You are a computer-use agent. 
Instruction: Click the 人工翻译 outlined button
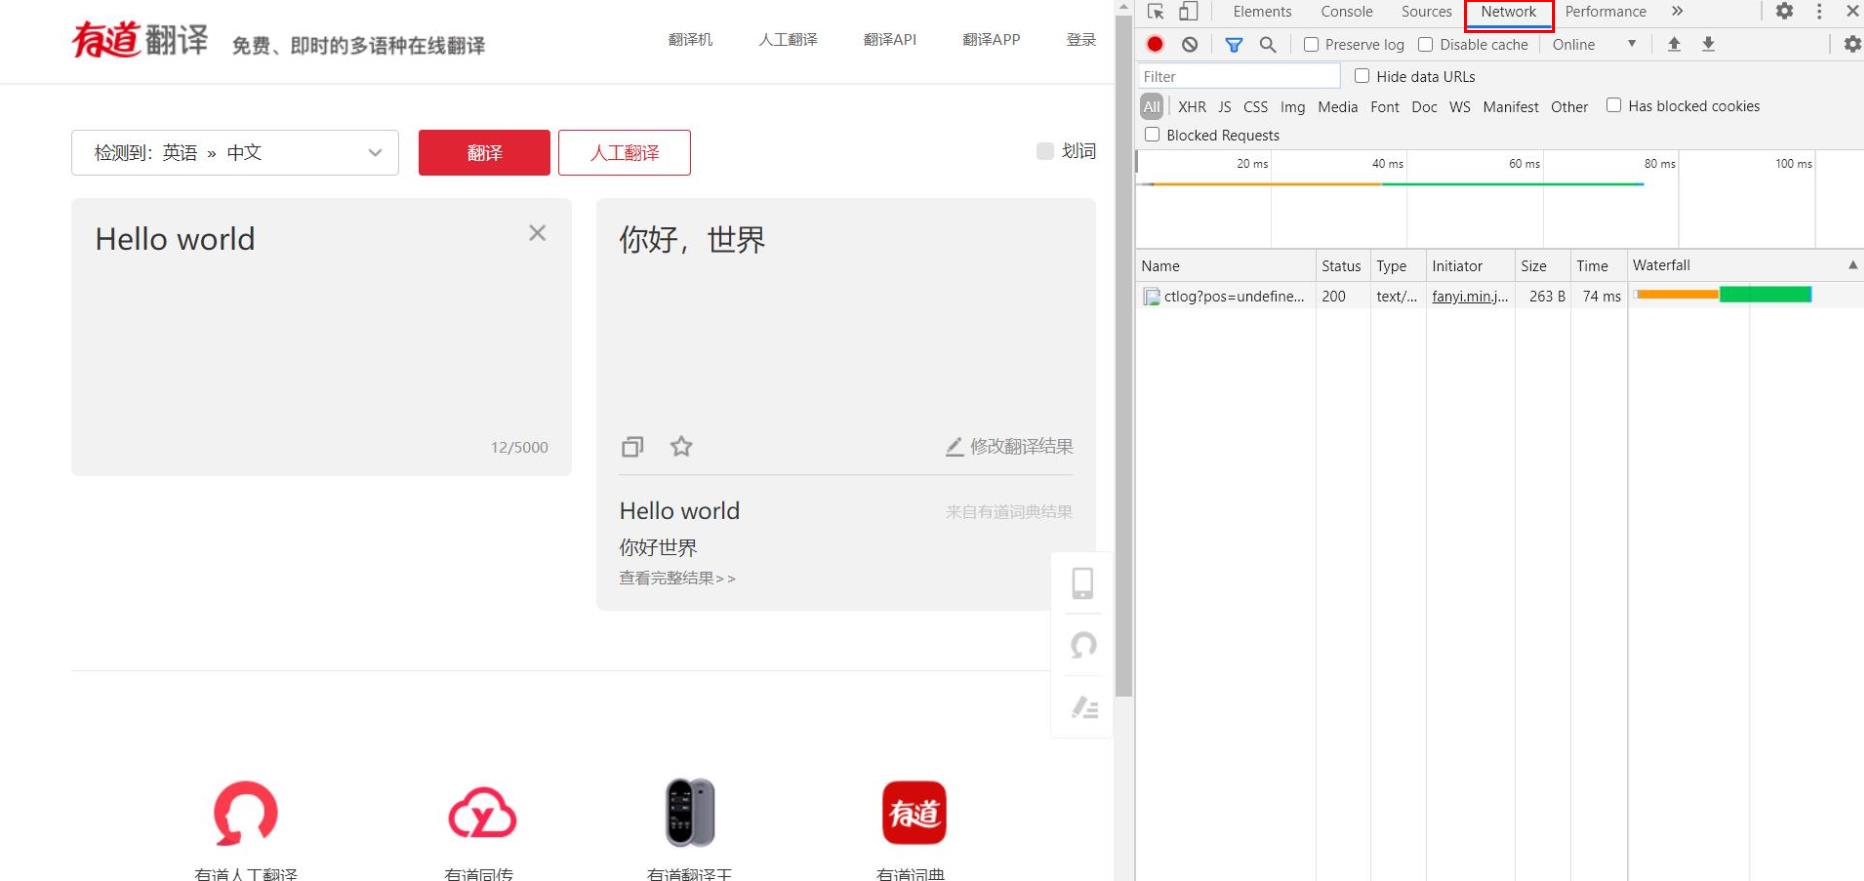(x=624, y=153)
